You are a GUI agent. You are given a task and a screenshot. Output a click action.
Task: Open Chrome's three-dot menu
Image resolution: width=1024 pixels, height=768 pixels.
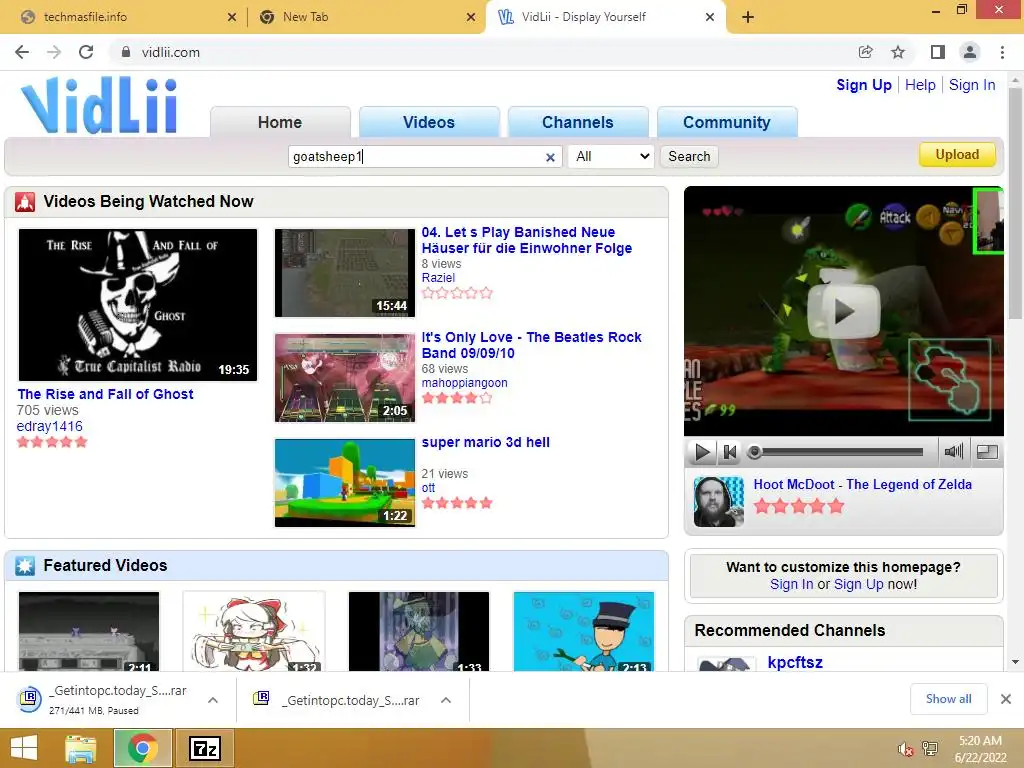click(1002, 52)
